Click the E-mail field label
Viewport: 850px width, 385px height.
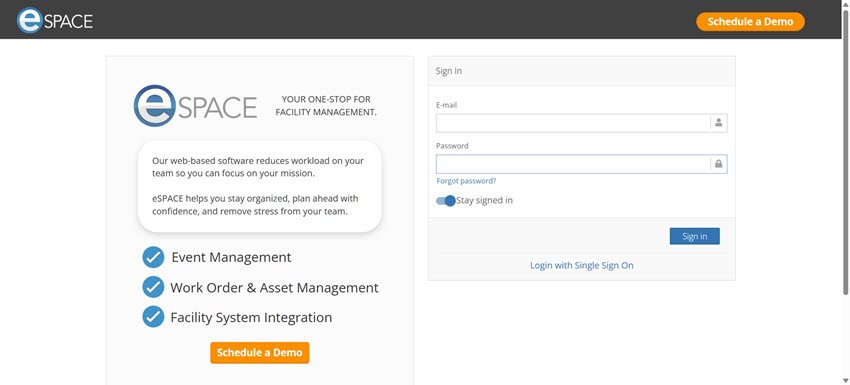point(447,105)
